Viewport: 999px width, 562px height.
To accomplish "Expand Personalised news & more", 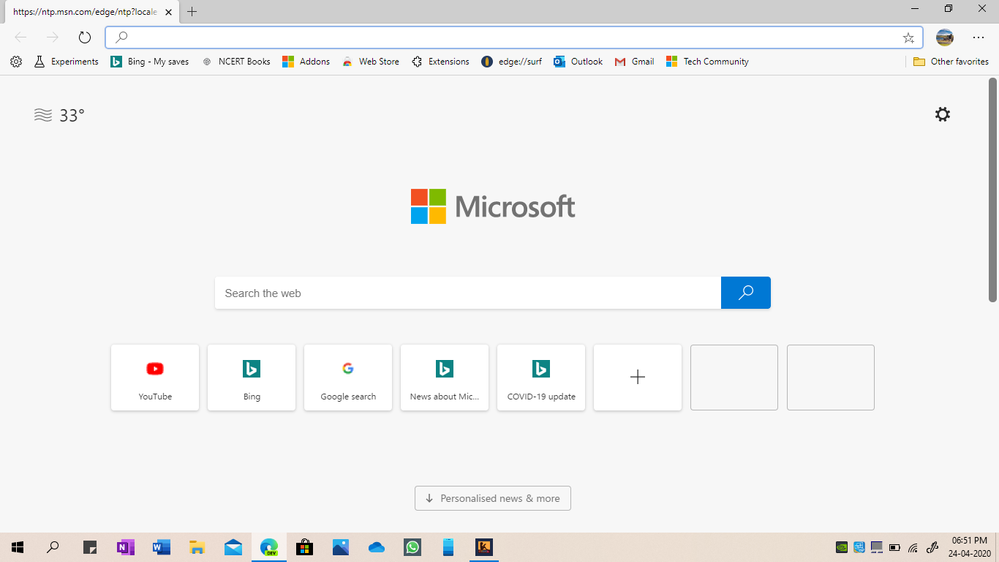I will click(x=492, y=498).
